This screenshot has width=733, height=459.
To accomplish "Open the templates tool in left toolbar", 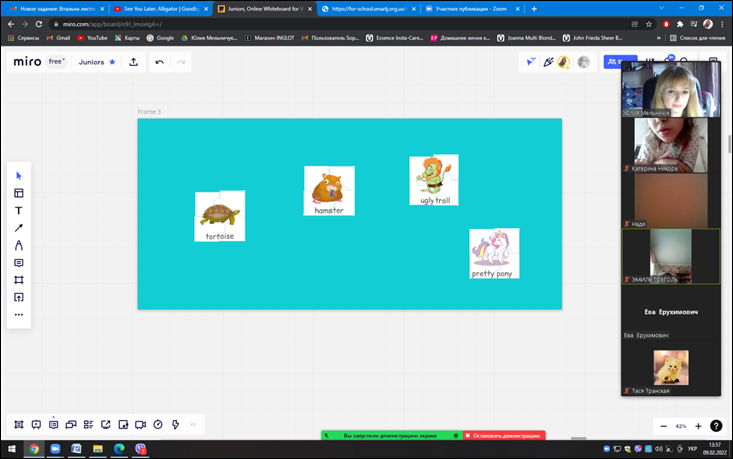I will pos(18,193).
